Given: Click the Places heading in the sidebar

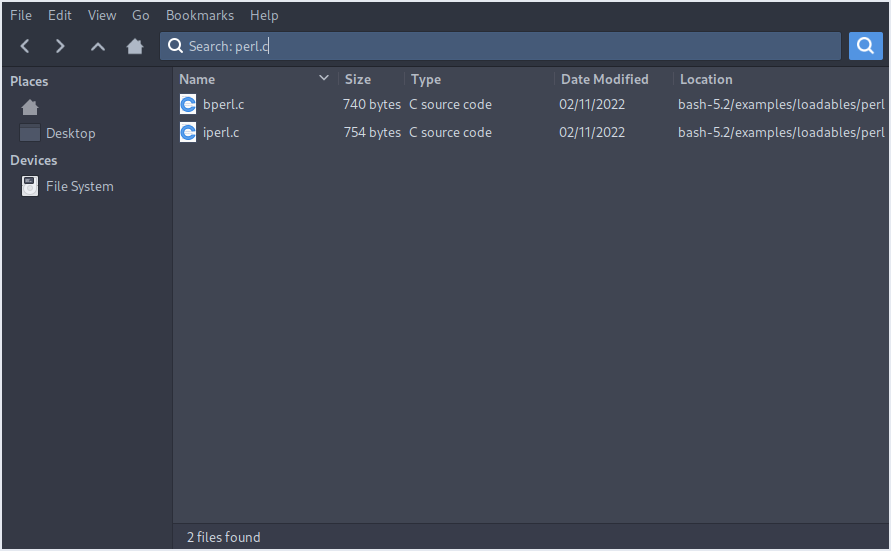Looking at the screenshot, I should [x=29, y=81].
